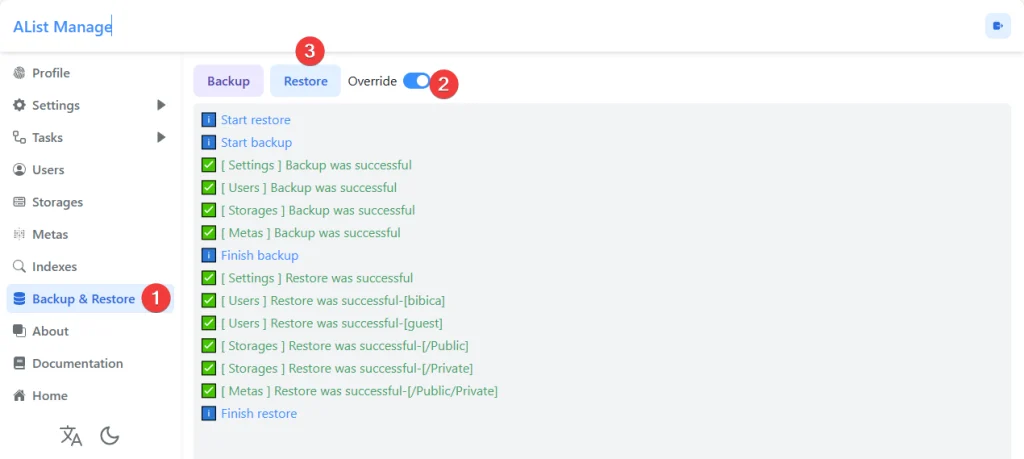
Task: Open the About page
Action: [50, 331]
